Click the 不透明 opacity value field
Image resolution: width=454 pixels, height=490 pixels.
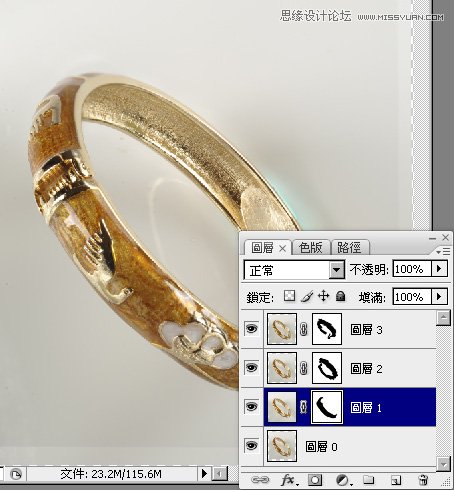point(412,269)
